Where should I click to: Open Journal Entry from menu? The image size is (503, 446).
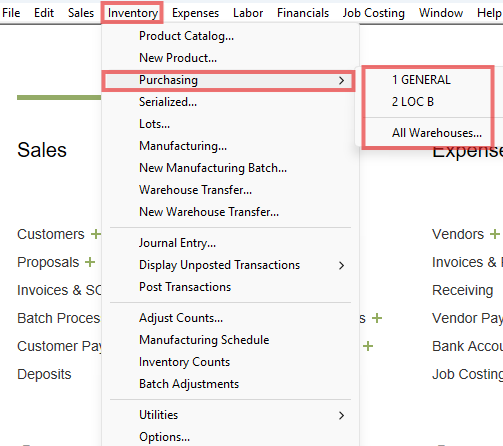(x=177, y=243)
